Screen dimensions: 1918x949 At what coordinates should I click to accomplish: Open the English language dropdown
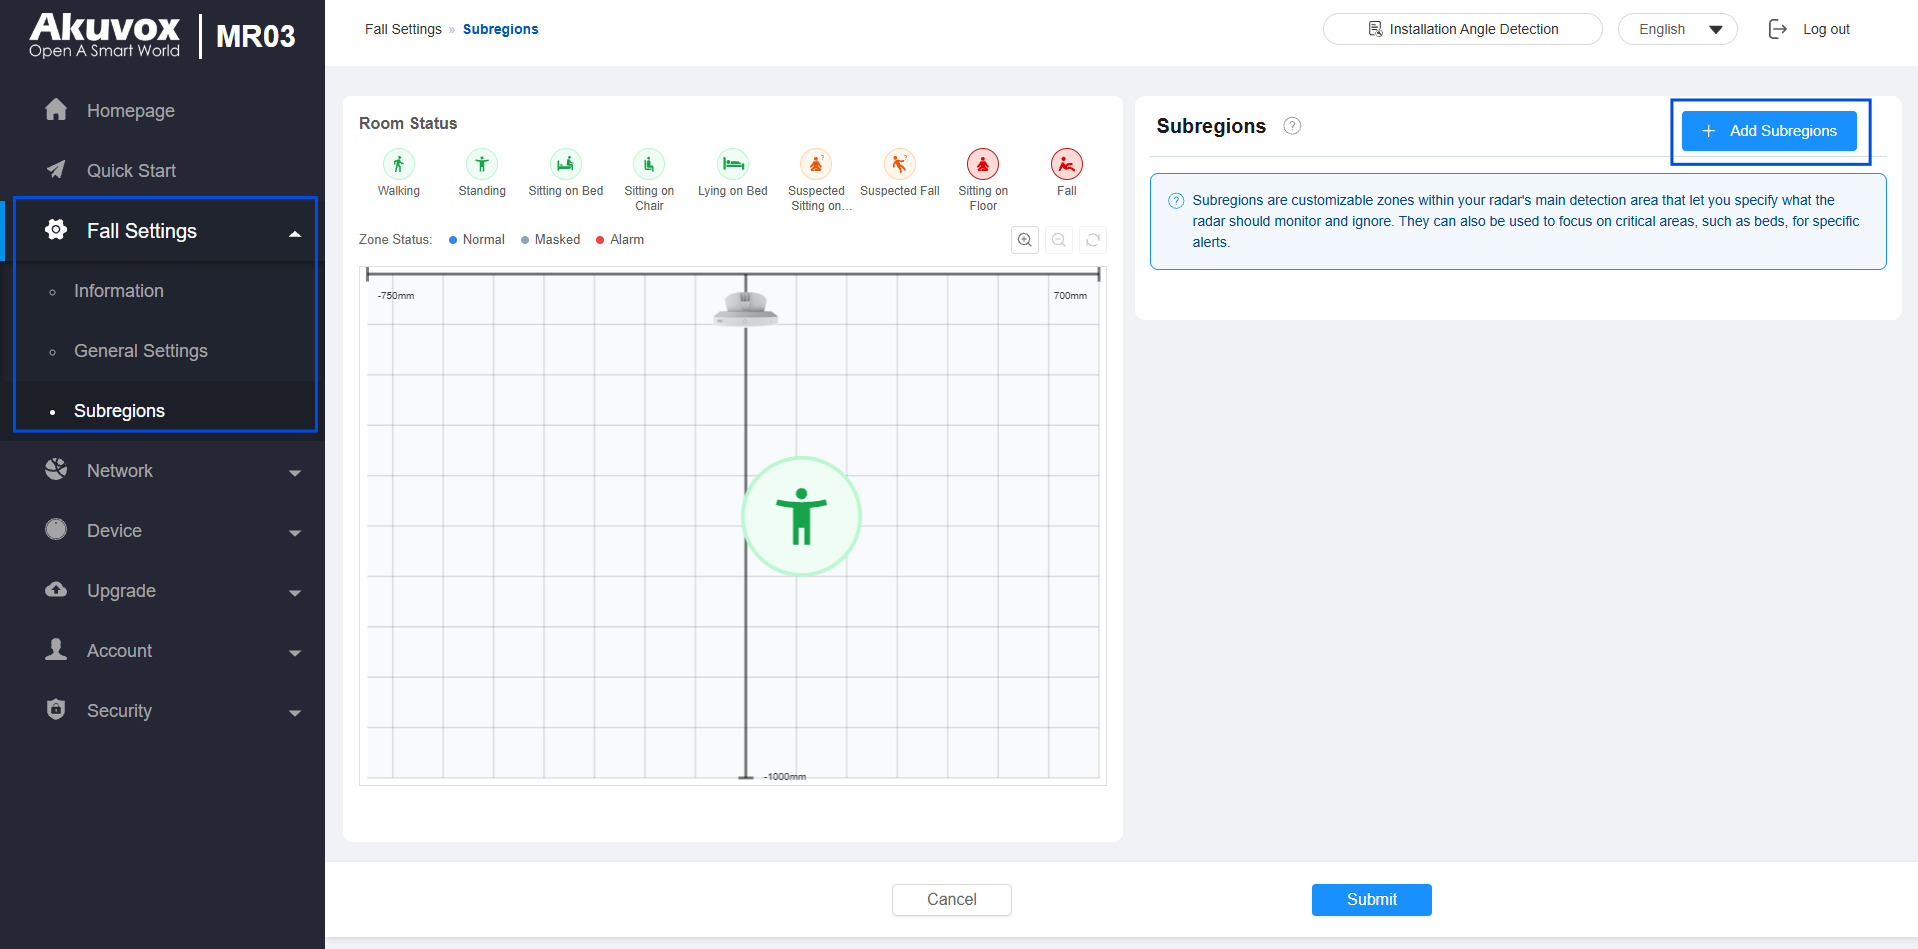1677,29
